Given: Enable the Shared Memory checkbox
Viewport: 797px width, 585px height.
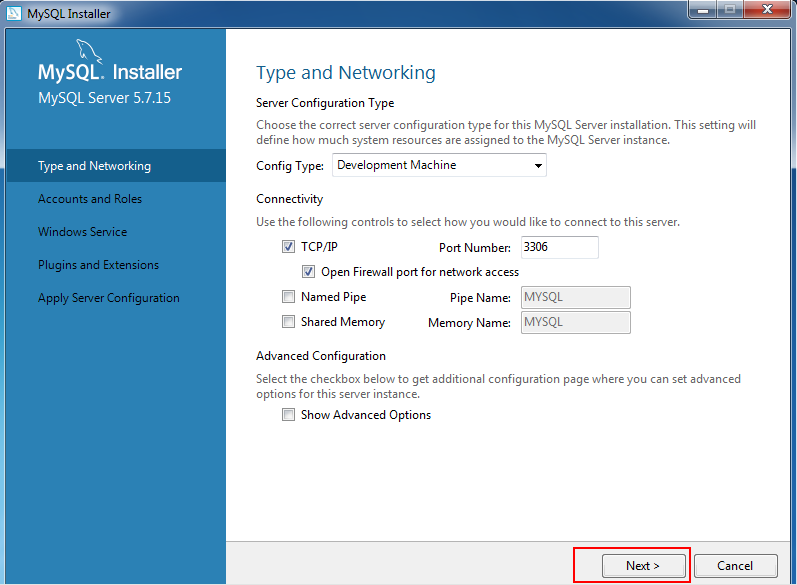Looking at the screenshot, I should point(288,322).
